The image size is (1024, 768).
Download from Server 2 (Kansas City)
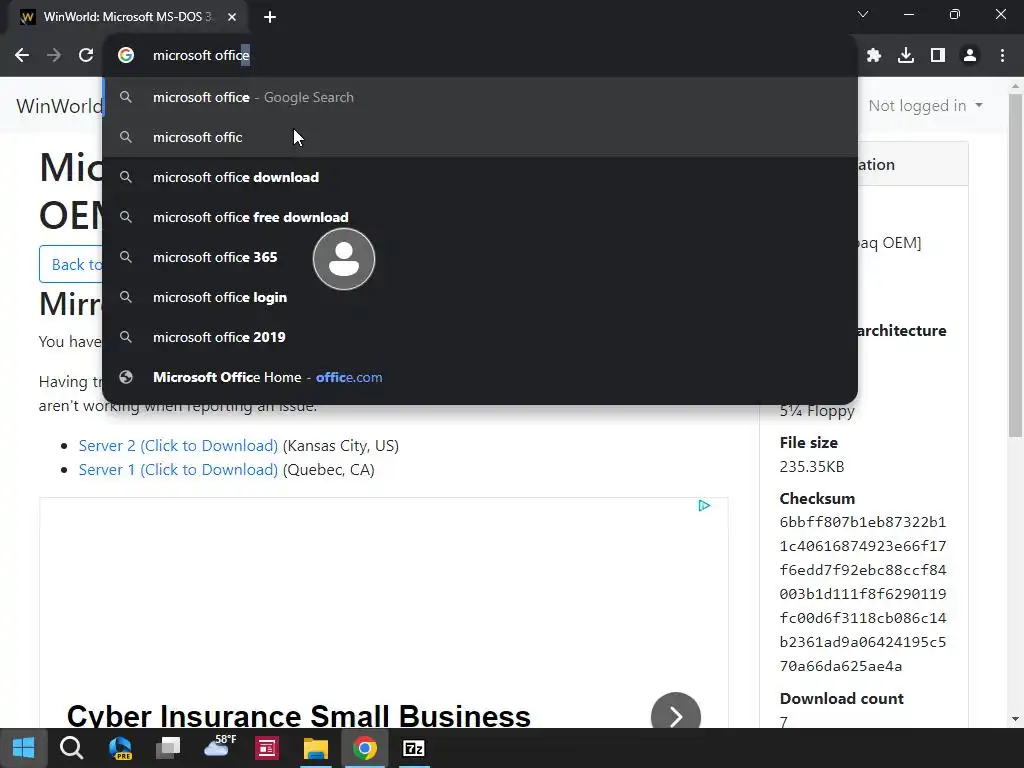click(178, 445)
